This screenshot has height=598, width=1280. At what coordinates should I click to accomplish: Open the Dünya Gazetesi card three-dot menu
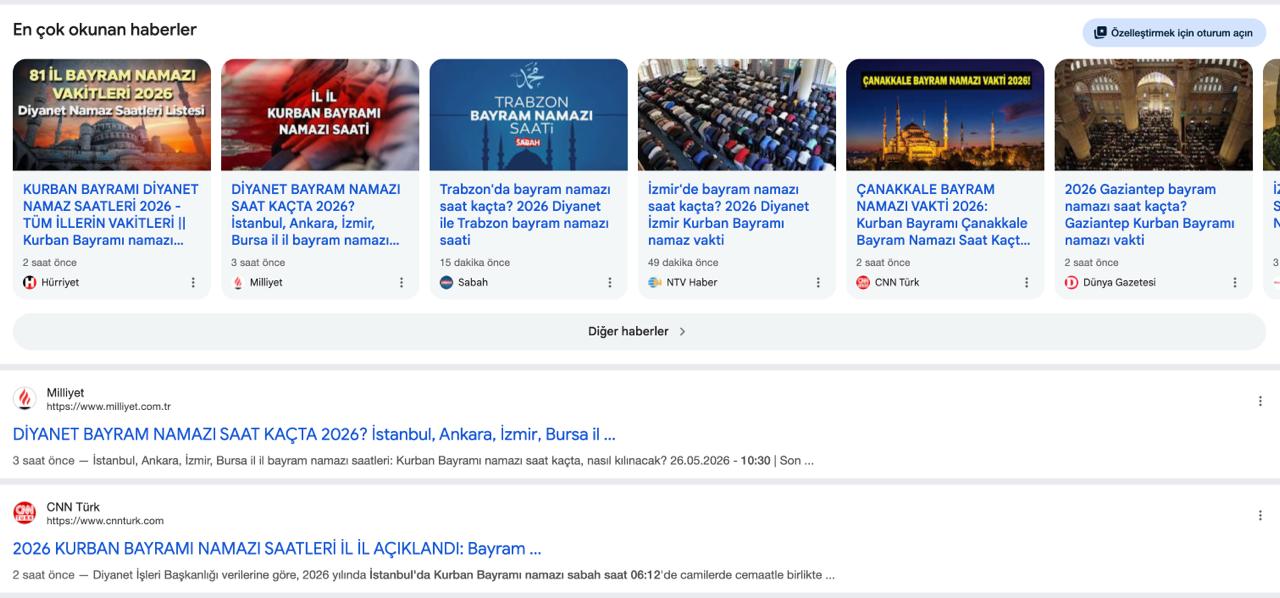pyautogui.click(x=1234, y=283)
